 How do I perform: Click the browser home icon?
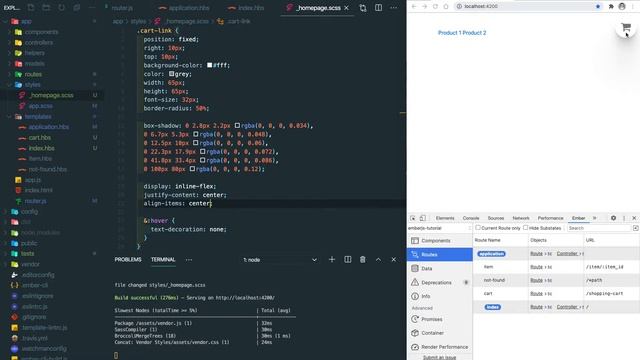446,7
